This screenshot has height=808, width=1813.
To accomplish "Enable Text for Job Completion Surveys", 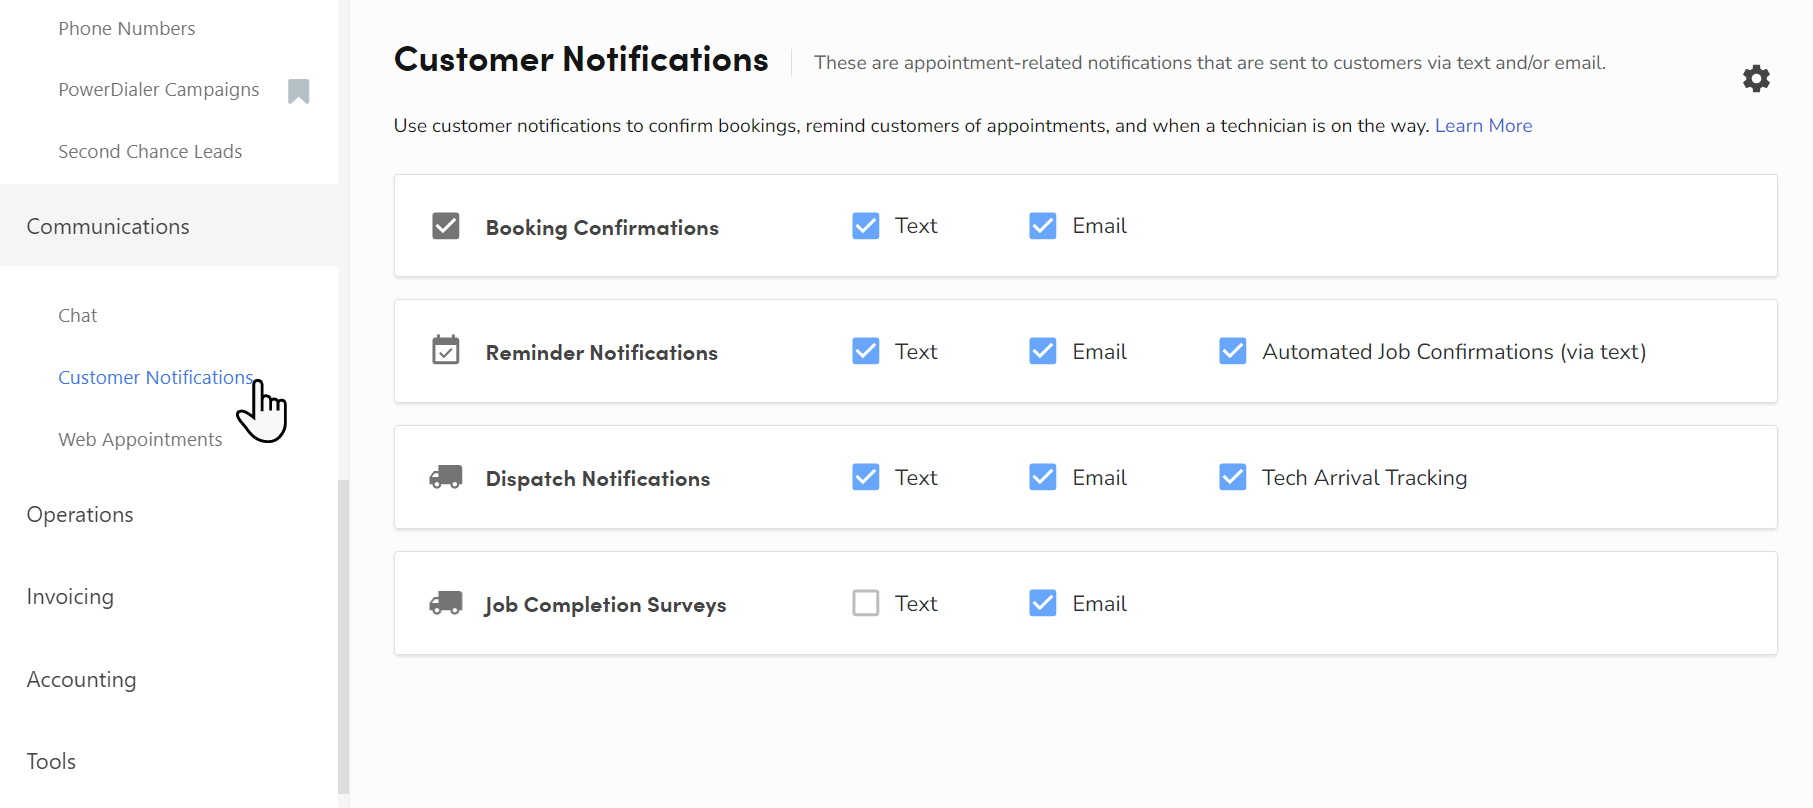I will tap(866, 603).
